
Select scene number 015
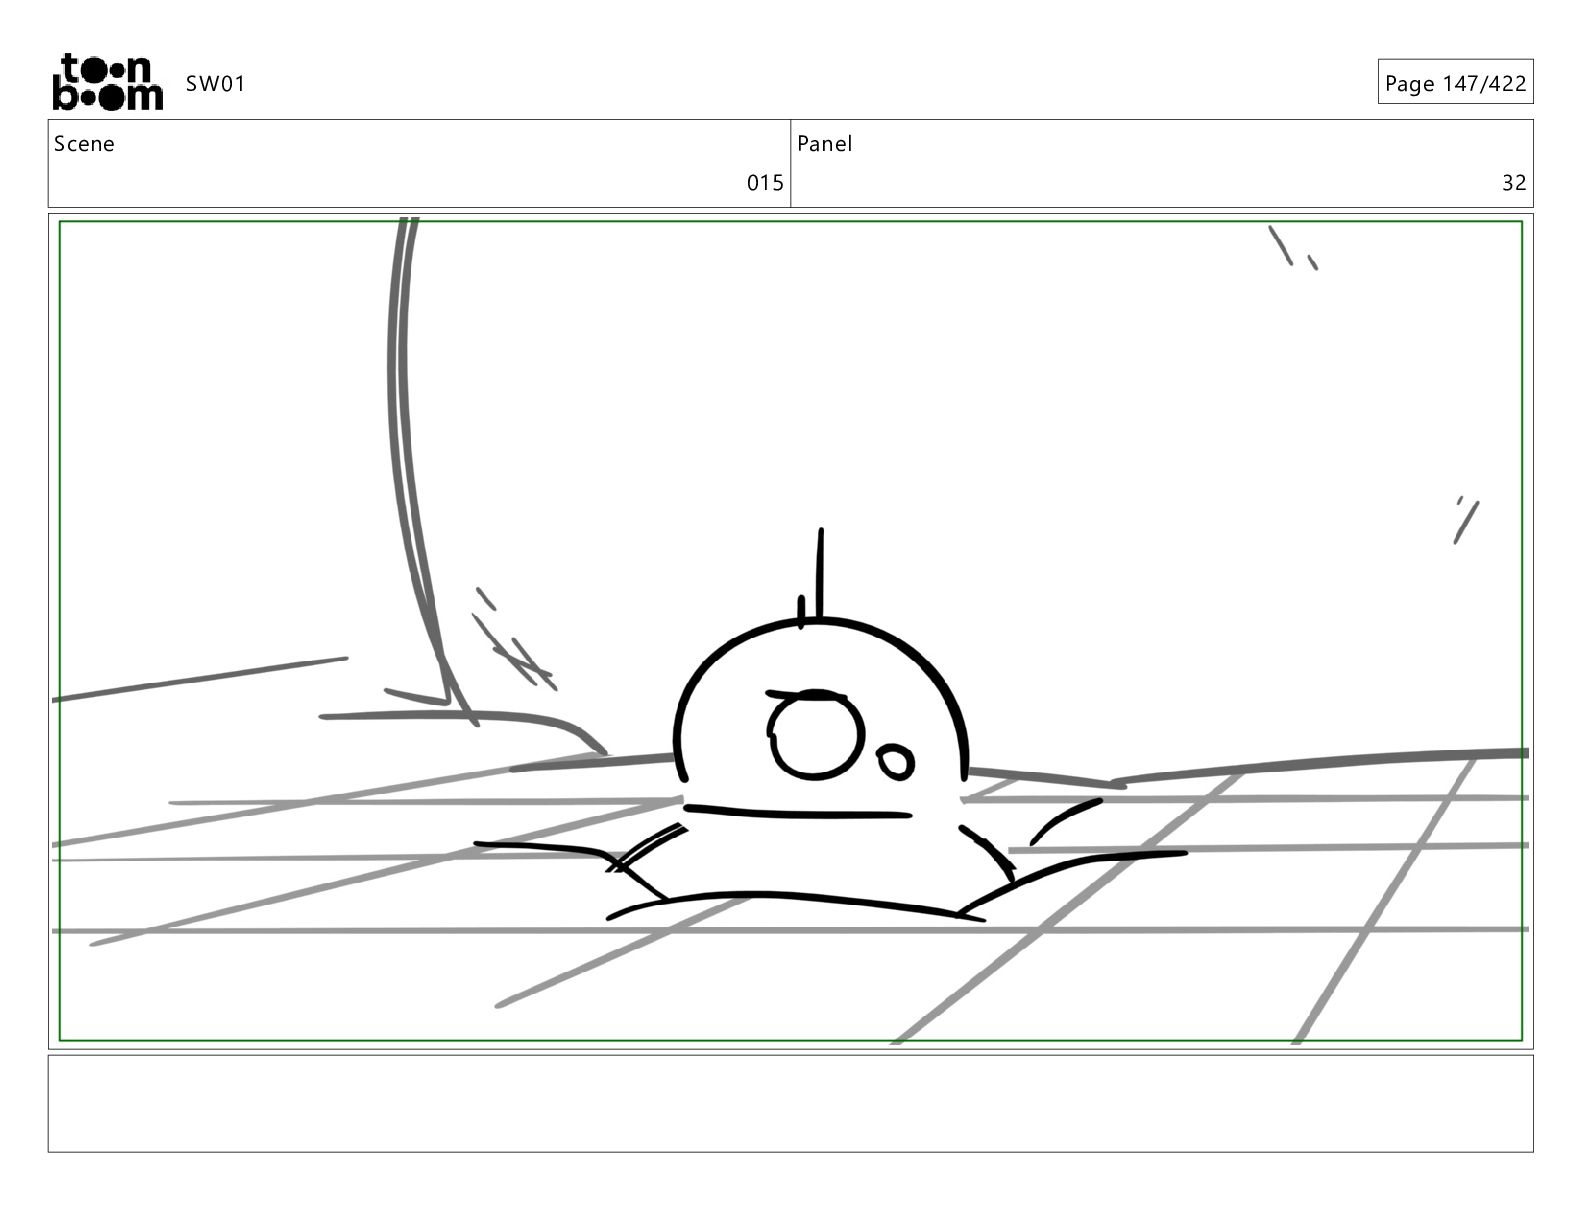[x=765, y=183]
